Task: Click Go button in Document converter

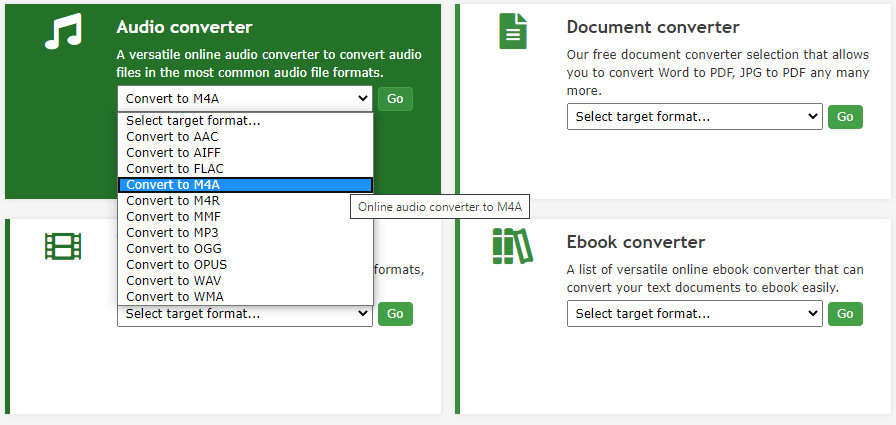Action: (845, 117)
